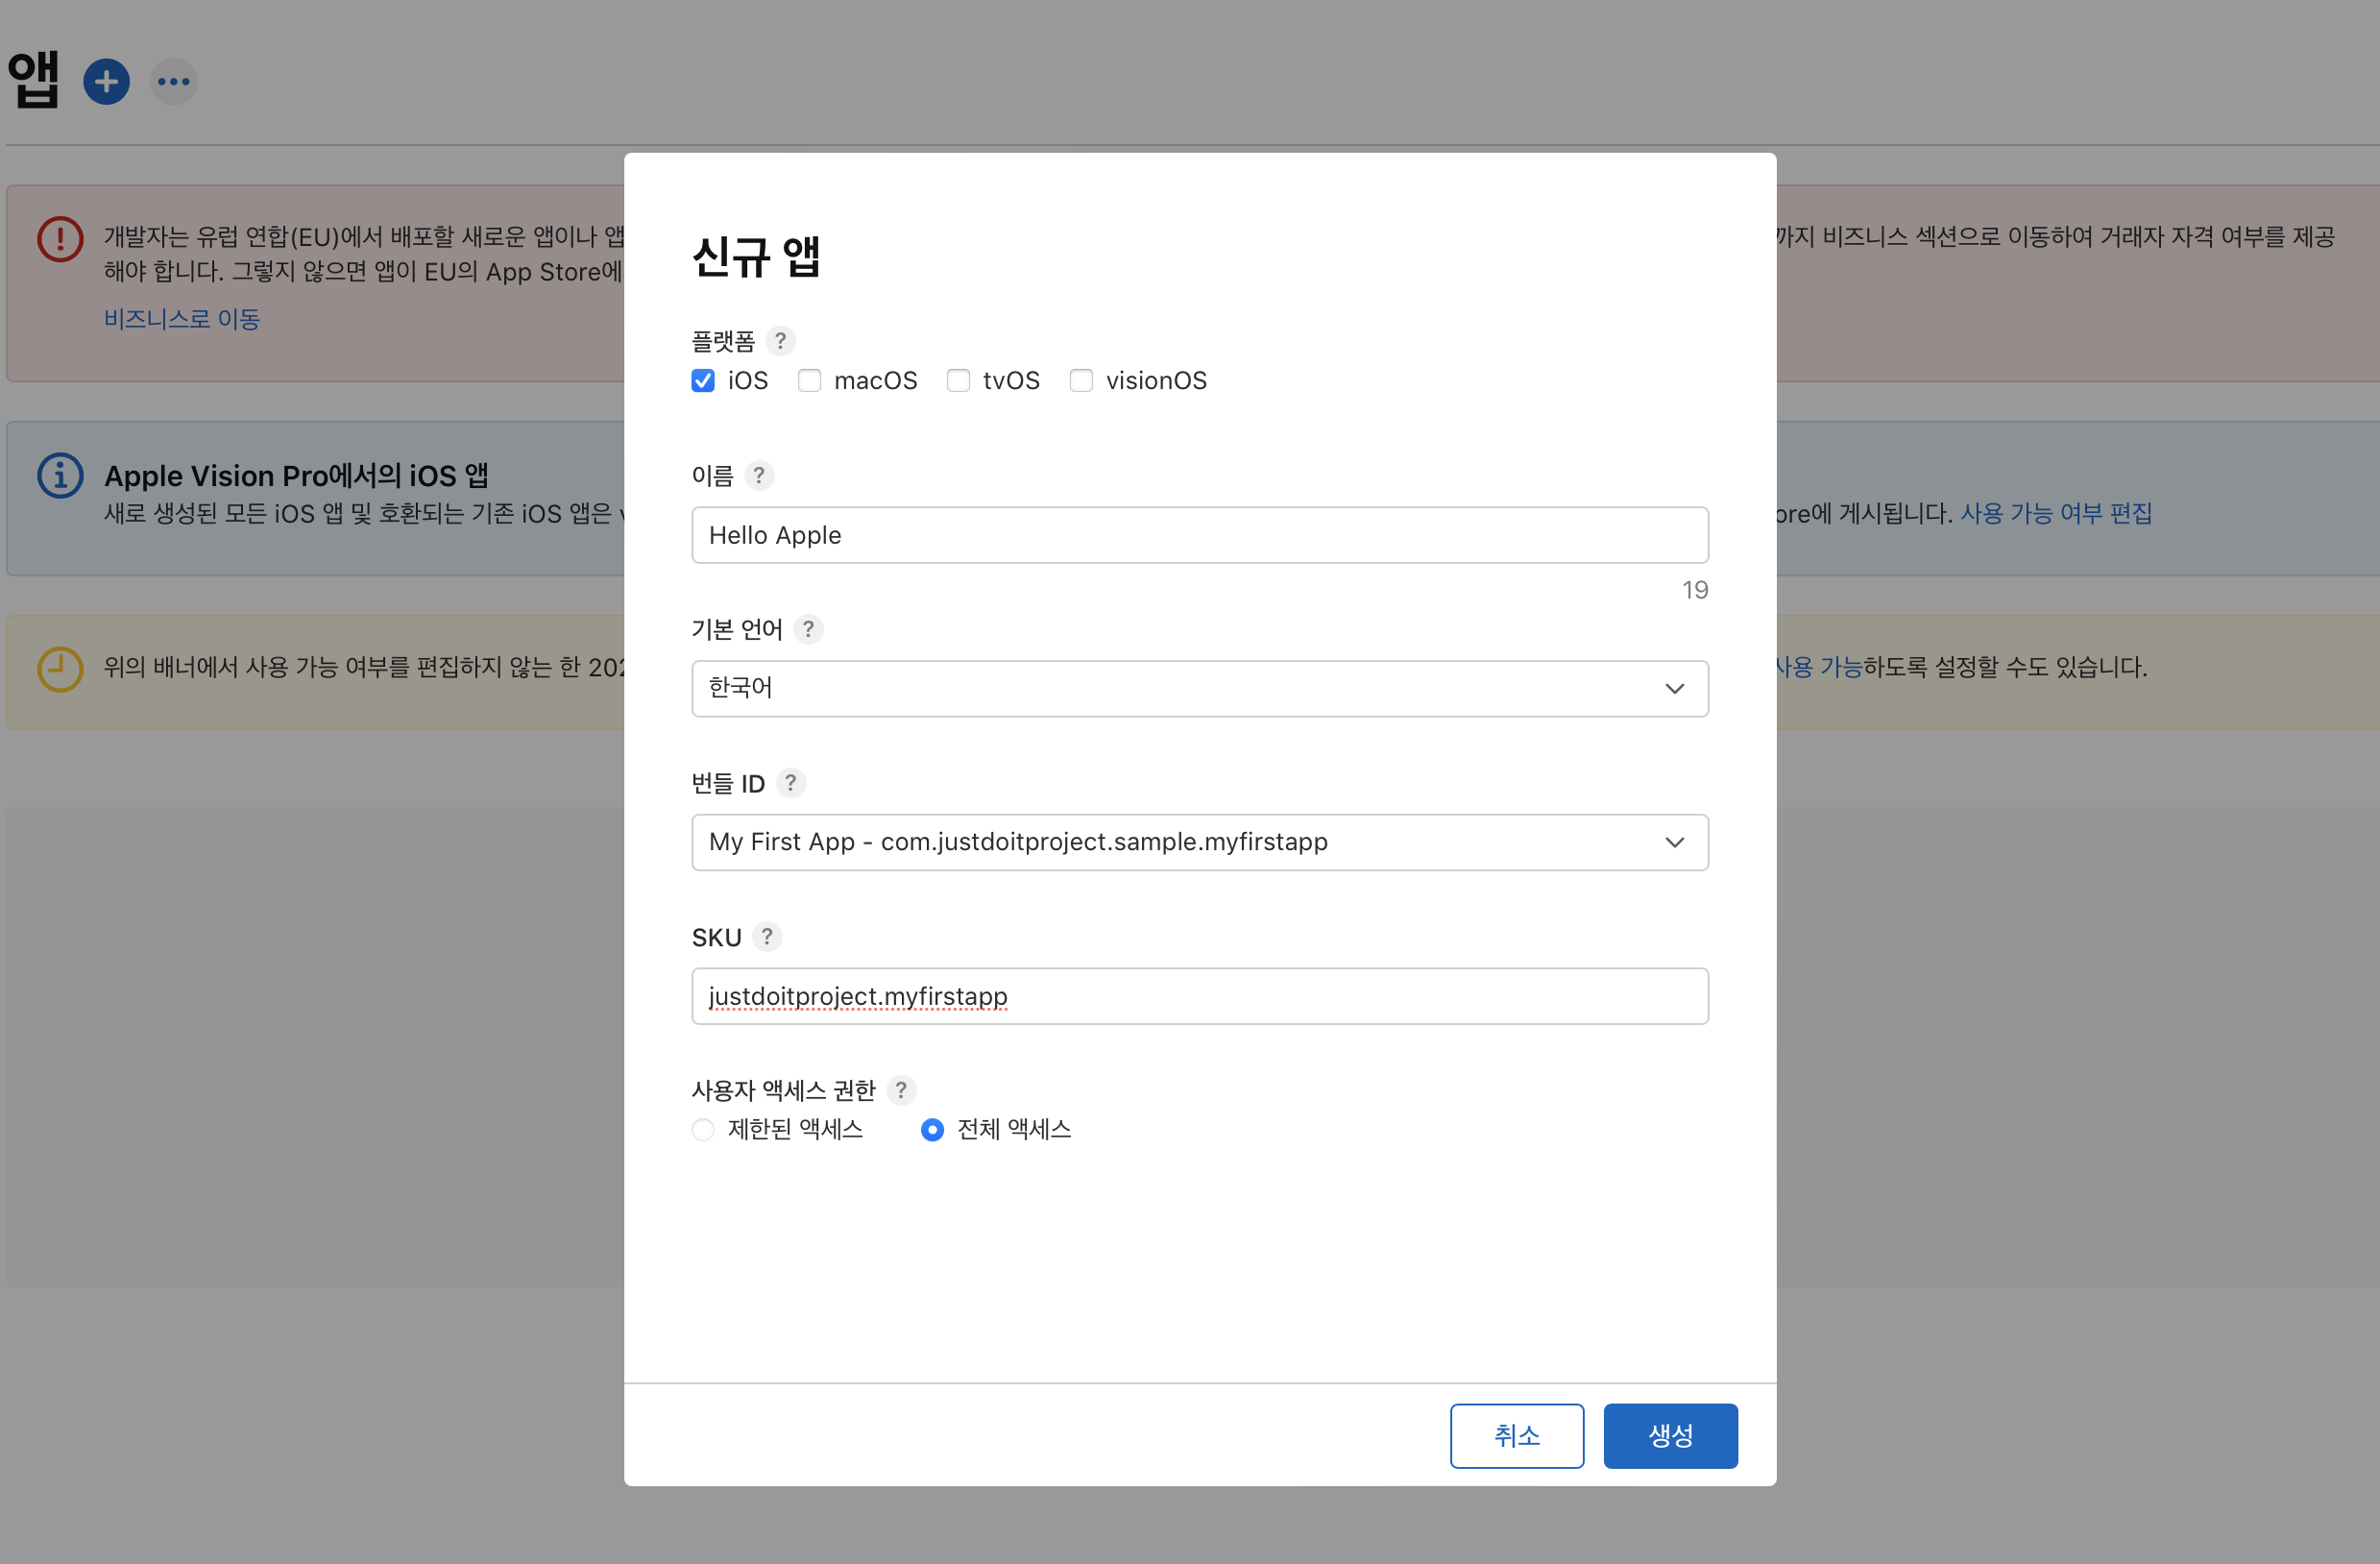Select 제한된 액세스 radio option
The height and width of the screenshot is (1564, 2380).
(x=703, y=1130)
